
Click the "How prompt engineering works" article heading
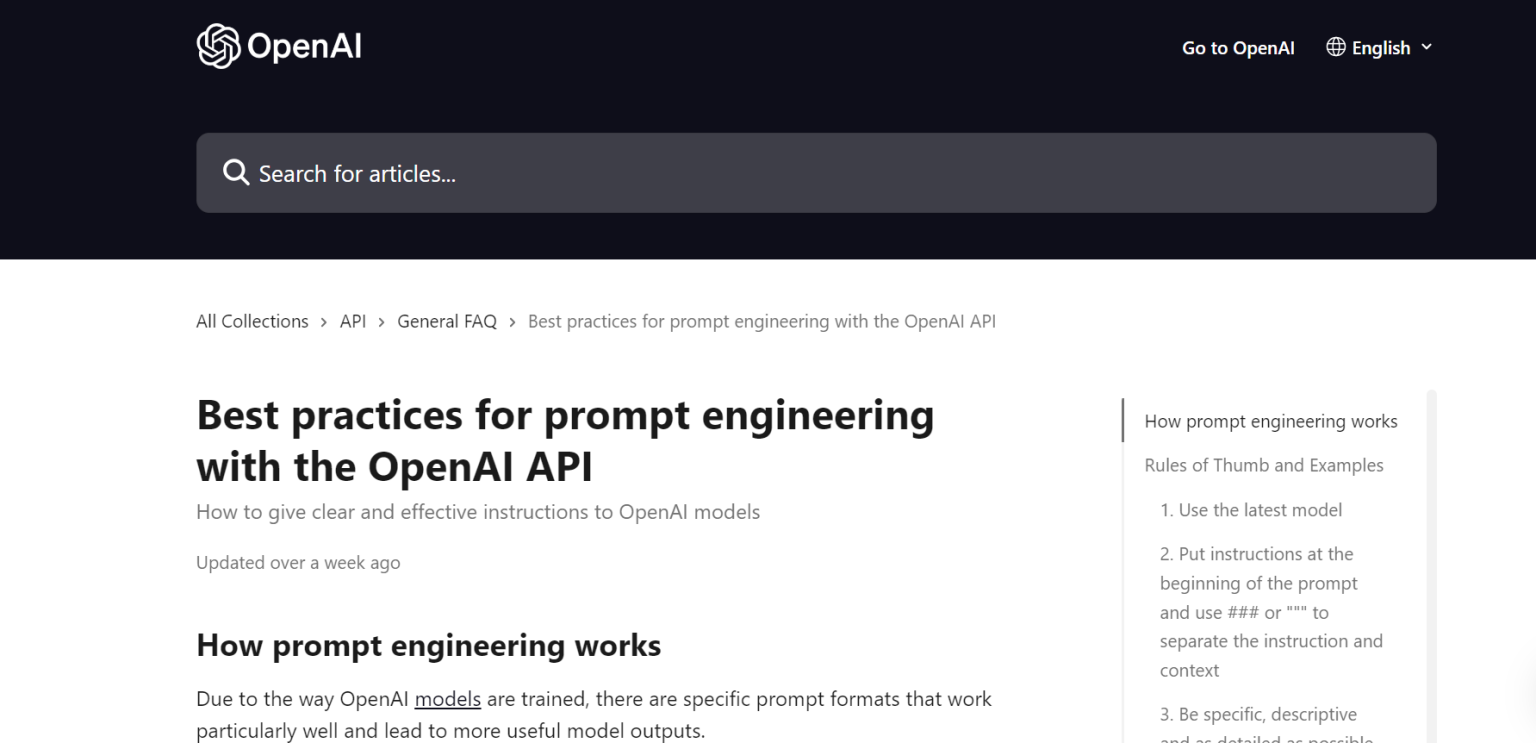(429, 645)
